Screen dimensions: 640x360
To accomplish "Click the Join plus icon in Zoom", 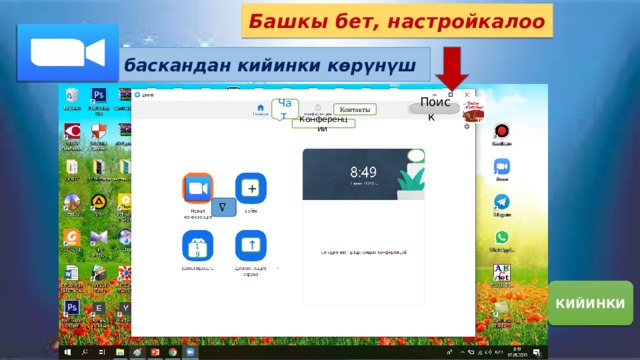I will pos(251,188).
